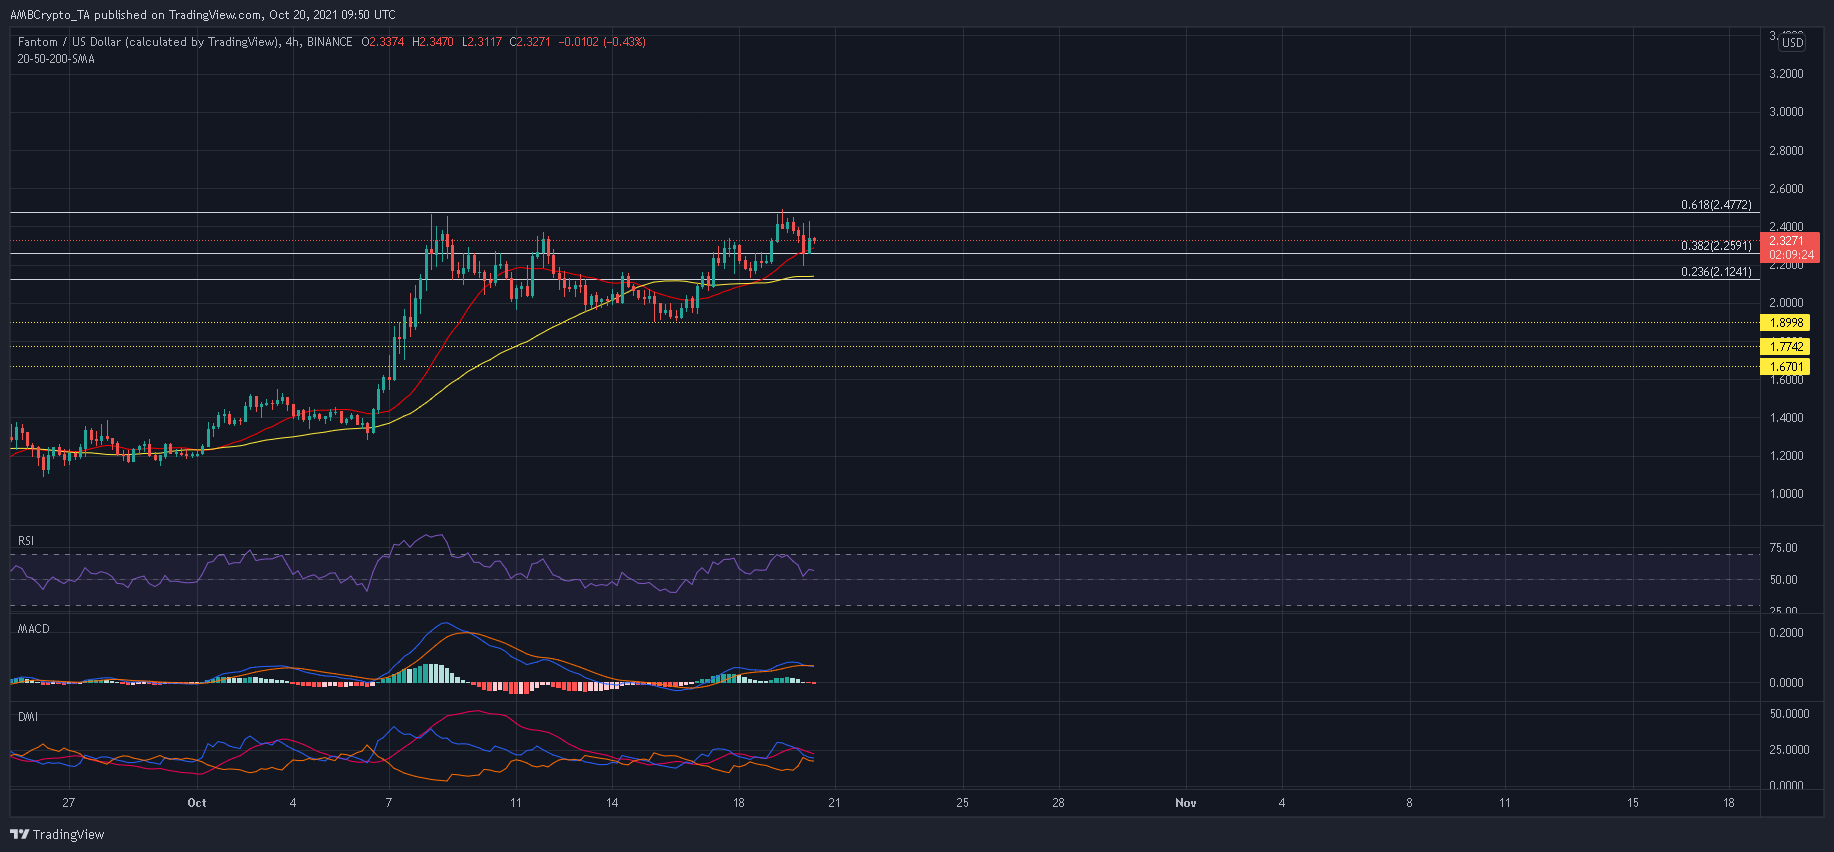
Task: Click the open value O2.3374
Action: [x=383, y=42]
